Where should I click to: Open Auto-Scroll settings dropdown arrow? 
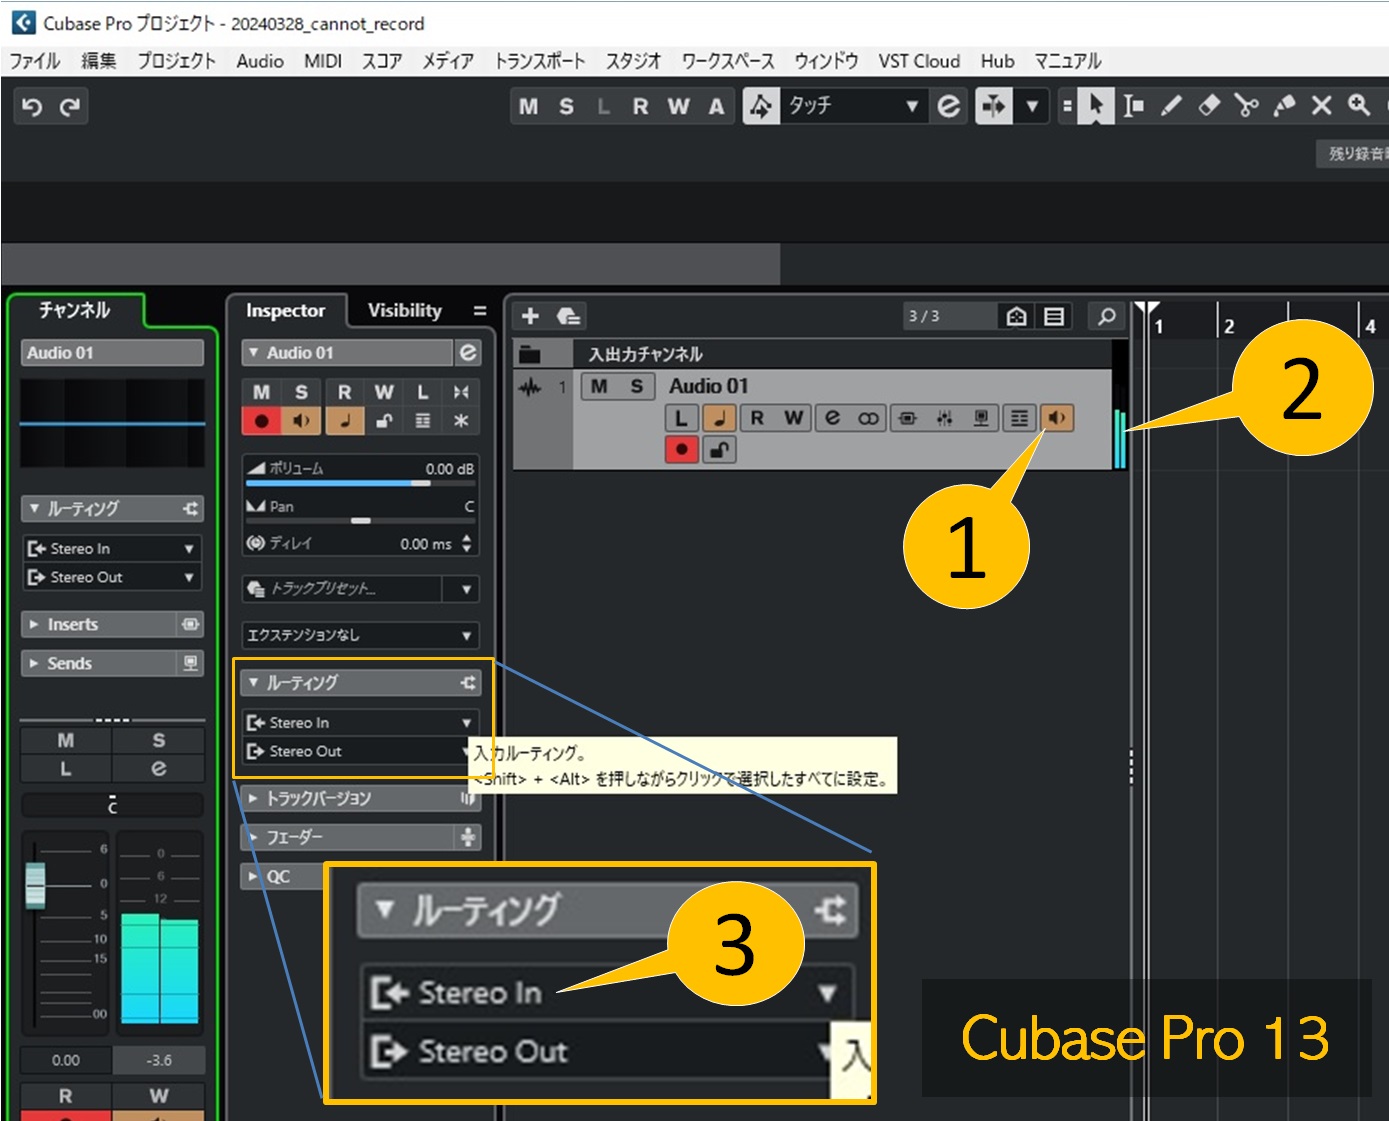1032,106
